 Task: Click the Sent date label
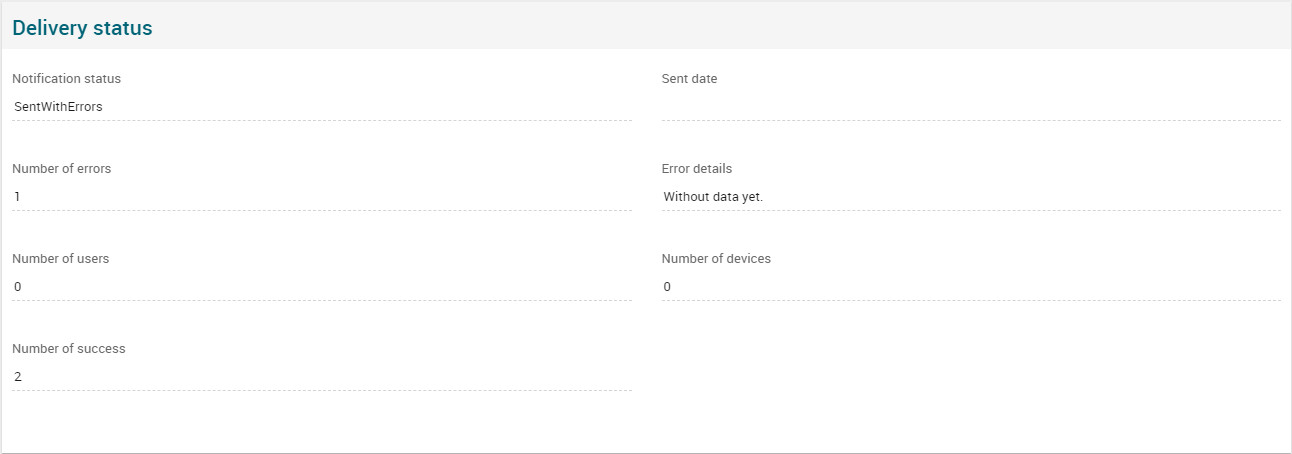click(x=689, y=78)
